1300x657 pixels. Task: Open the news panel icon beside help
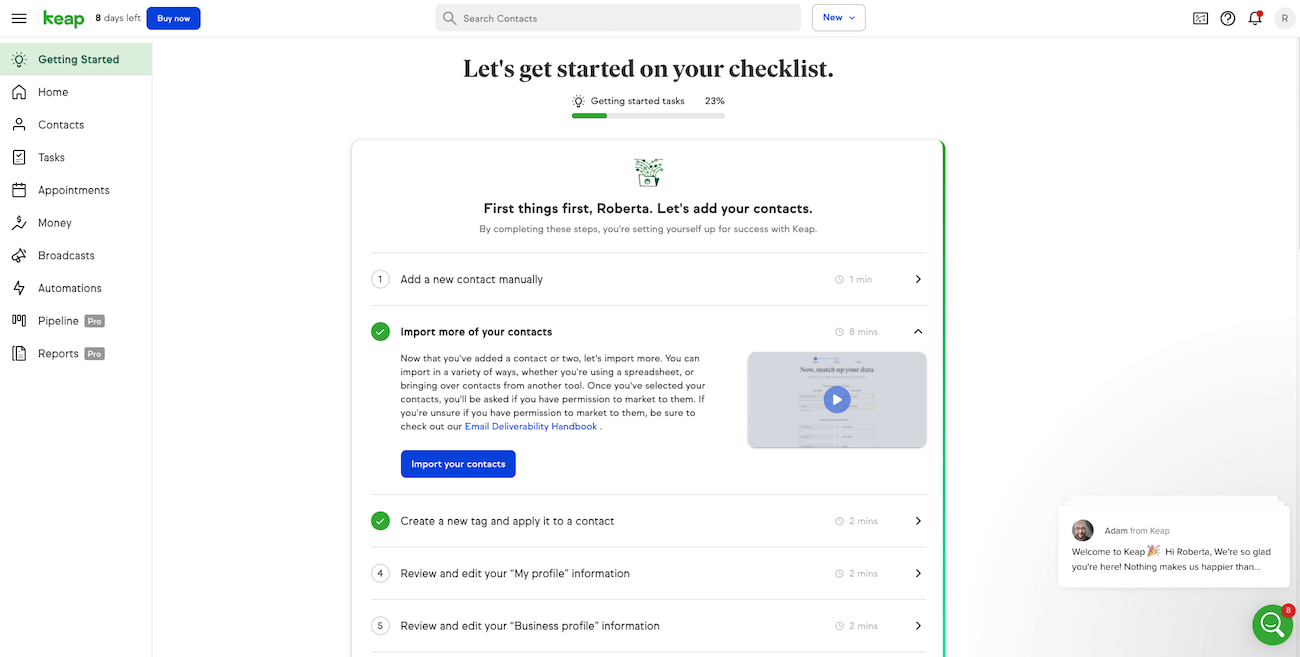[x=1201, y=18]
